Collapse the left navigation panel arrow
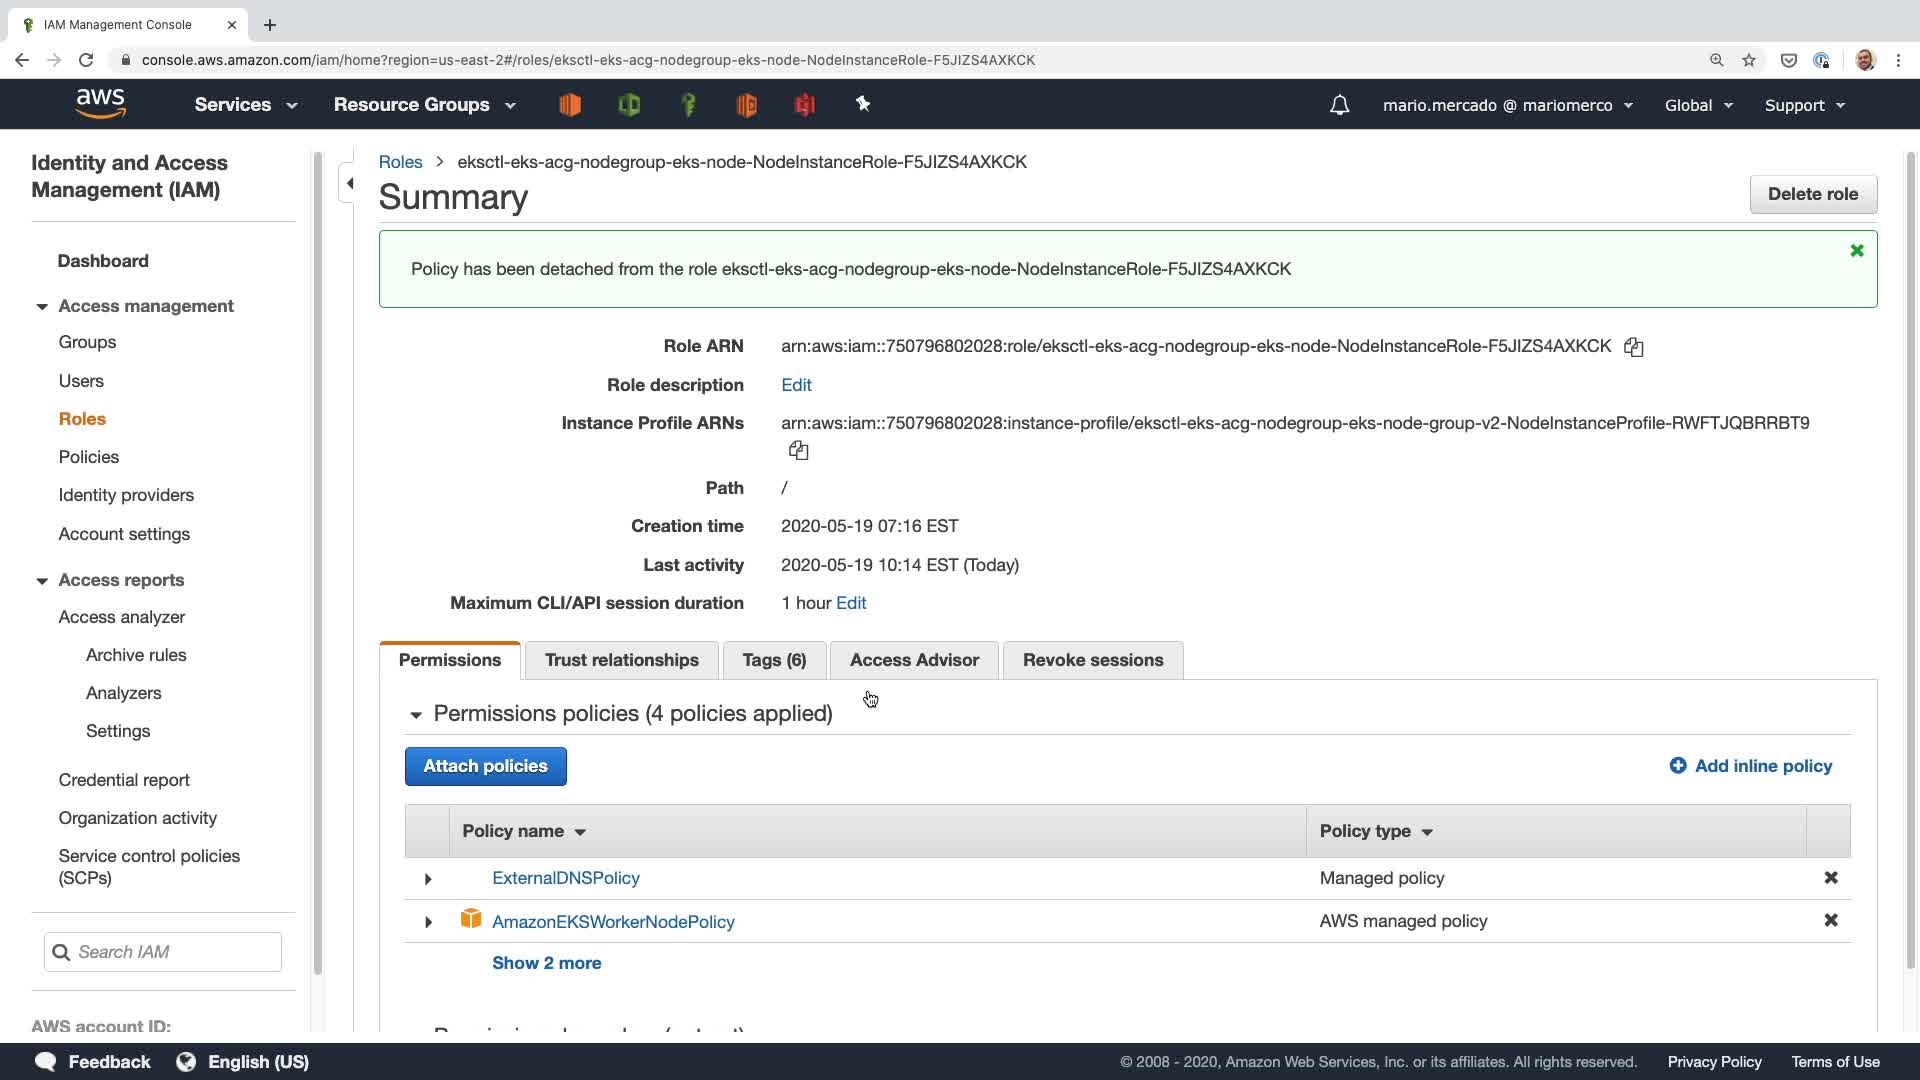This screenshot has width=1920, height=1080. pyautogui.click(x=349, y=183)
